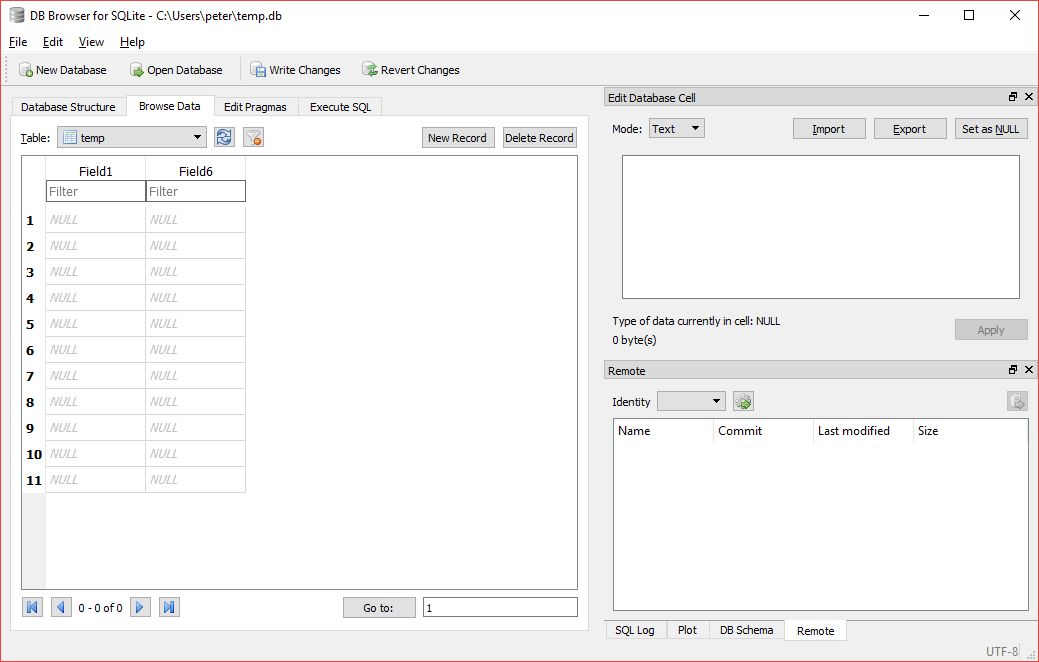Click inside the Field1 filter box
The width and height of the screenshot is (1039, 662).
(94, 191)
